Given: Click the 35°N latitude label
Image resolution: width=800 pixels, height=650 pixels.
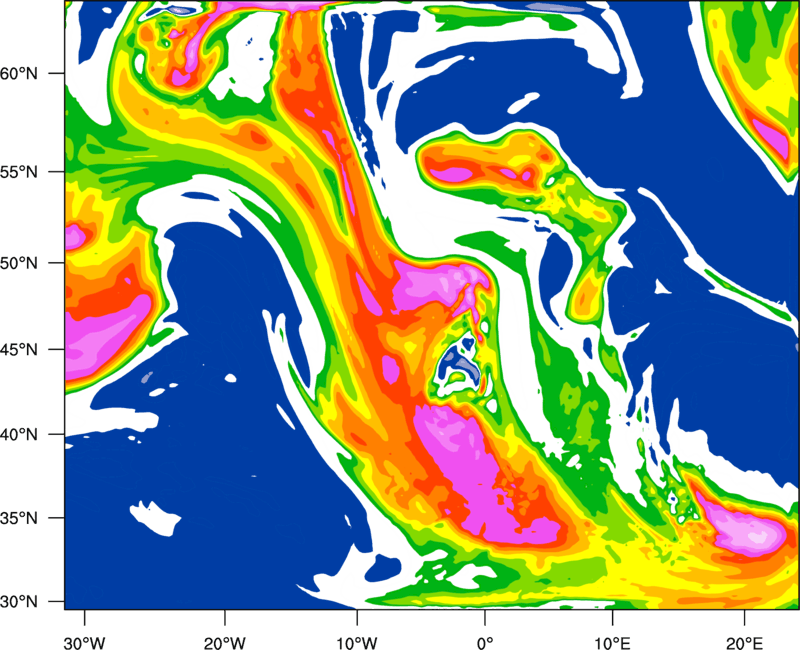Looking at the screenshot, I should (x=19, y=518).
